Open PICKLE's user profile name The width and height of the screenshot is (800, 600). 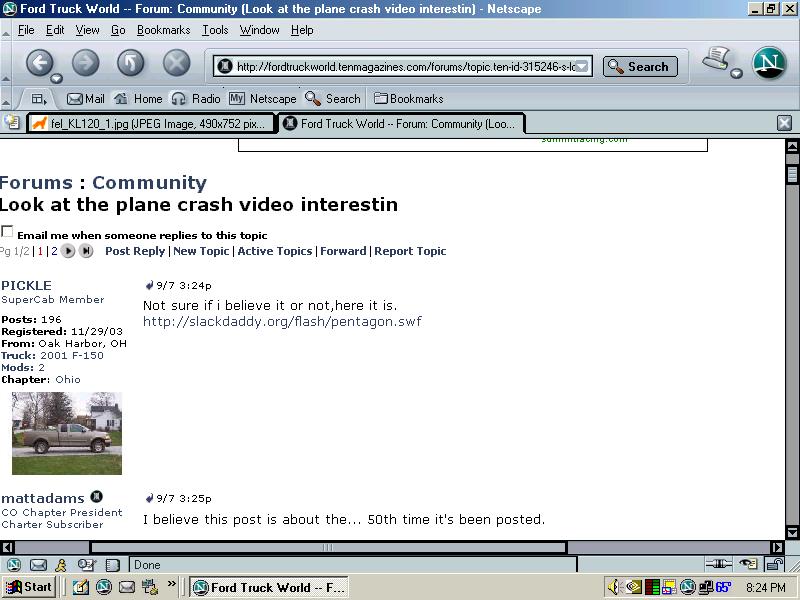[26, 285]
